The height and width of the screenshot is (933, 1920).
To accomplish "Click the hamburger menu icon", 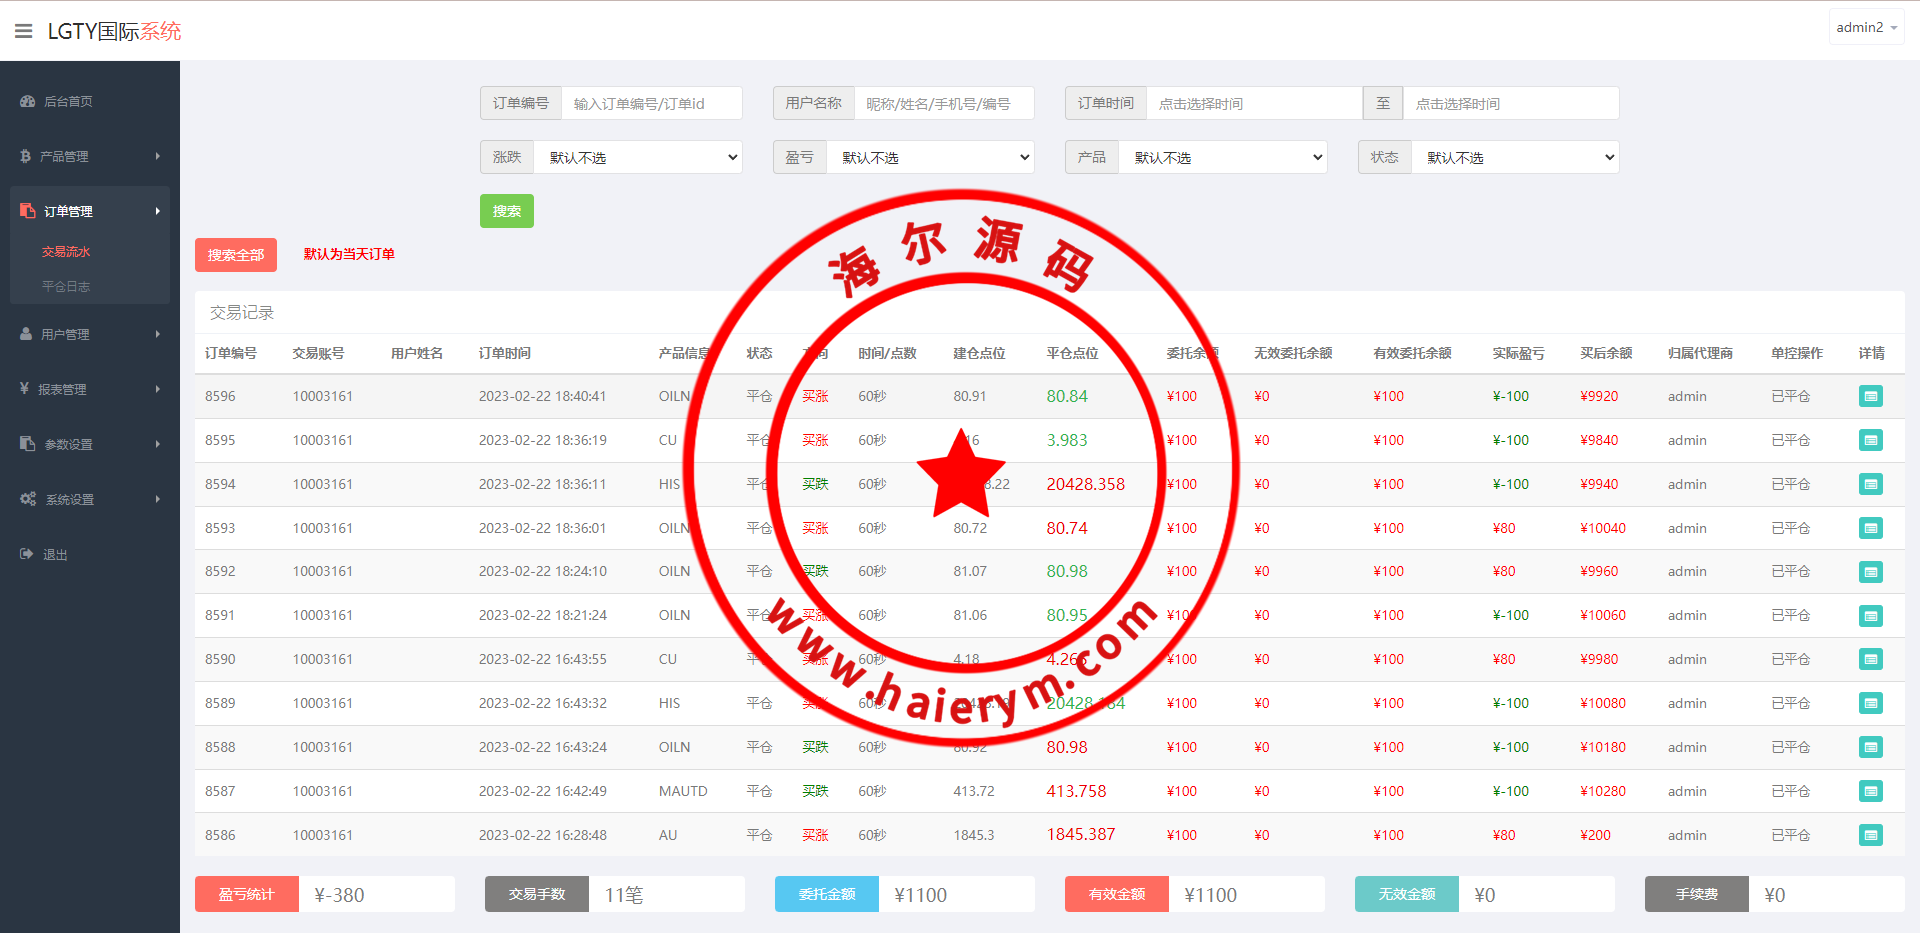I will pyautogui.click(x=24, y=31).
